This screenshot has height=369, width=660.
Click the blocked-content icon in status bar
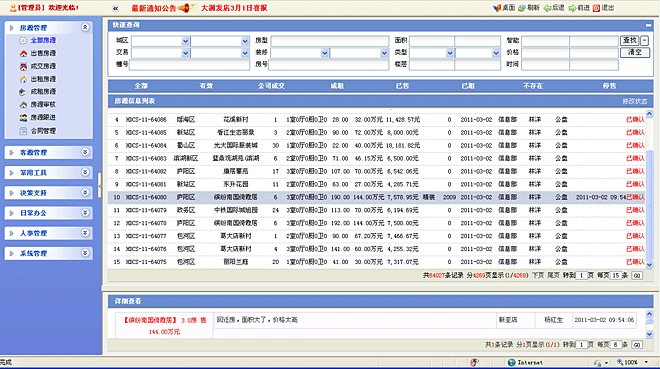[474, 362]
